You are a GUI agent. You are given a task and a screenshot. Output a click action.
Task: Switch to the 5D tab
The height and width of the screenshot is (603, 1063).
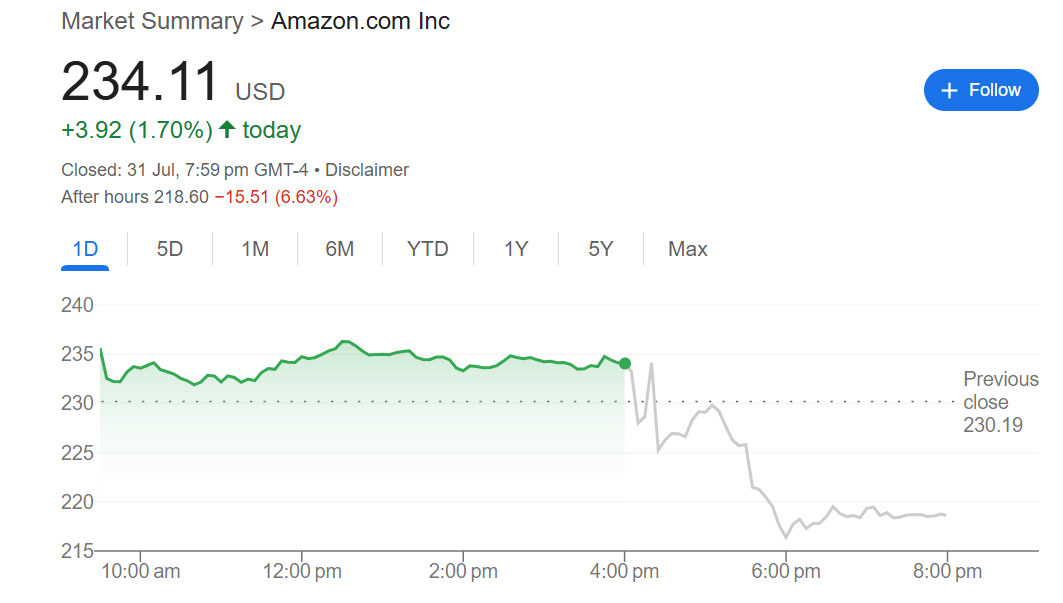(170, 249)
